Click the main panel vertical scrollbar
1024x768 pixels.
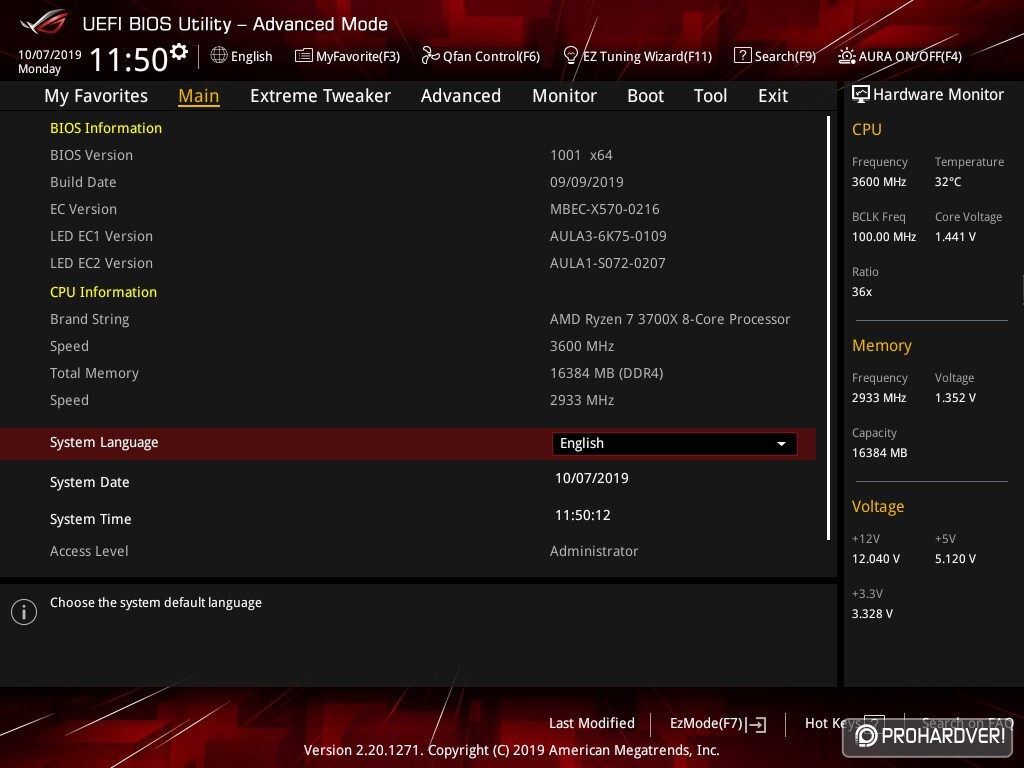pyautogui.click(x=828, y=328)
